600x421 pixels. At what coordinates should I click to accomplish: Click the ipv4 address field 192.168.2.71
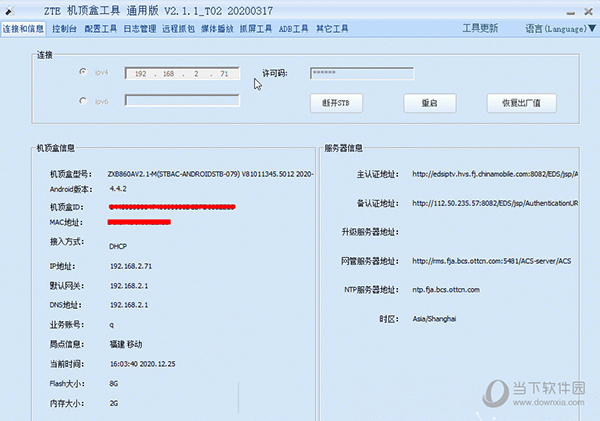182,73
